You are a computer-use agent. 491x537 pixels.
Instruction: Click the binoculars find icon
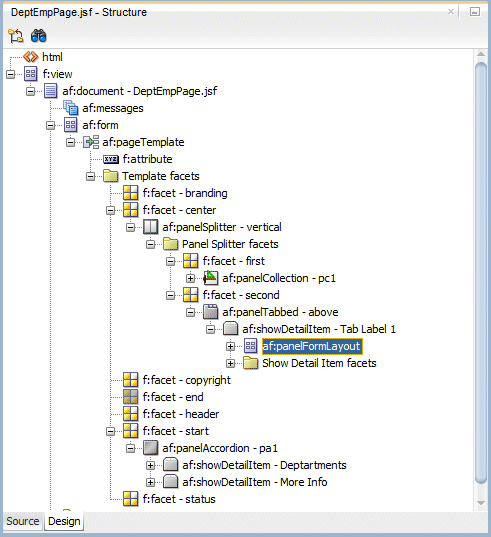pyautogui.click(x=38, y=36)
